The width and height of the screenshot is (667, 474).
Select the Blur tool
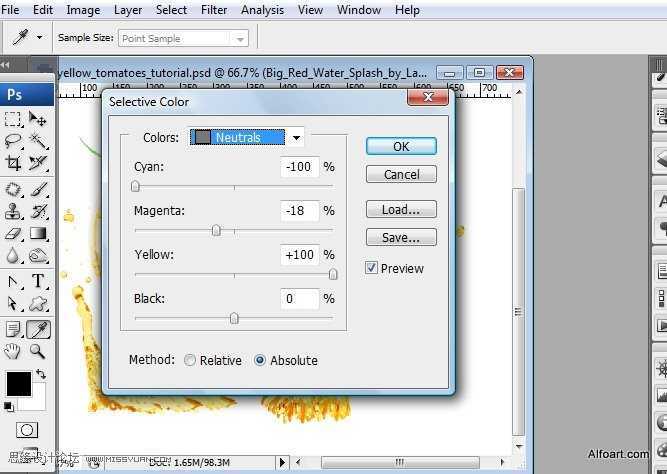click(x=13, y=255)
